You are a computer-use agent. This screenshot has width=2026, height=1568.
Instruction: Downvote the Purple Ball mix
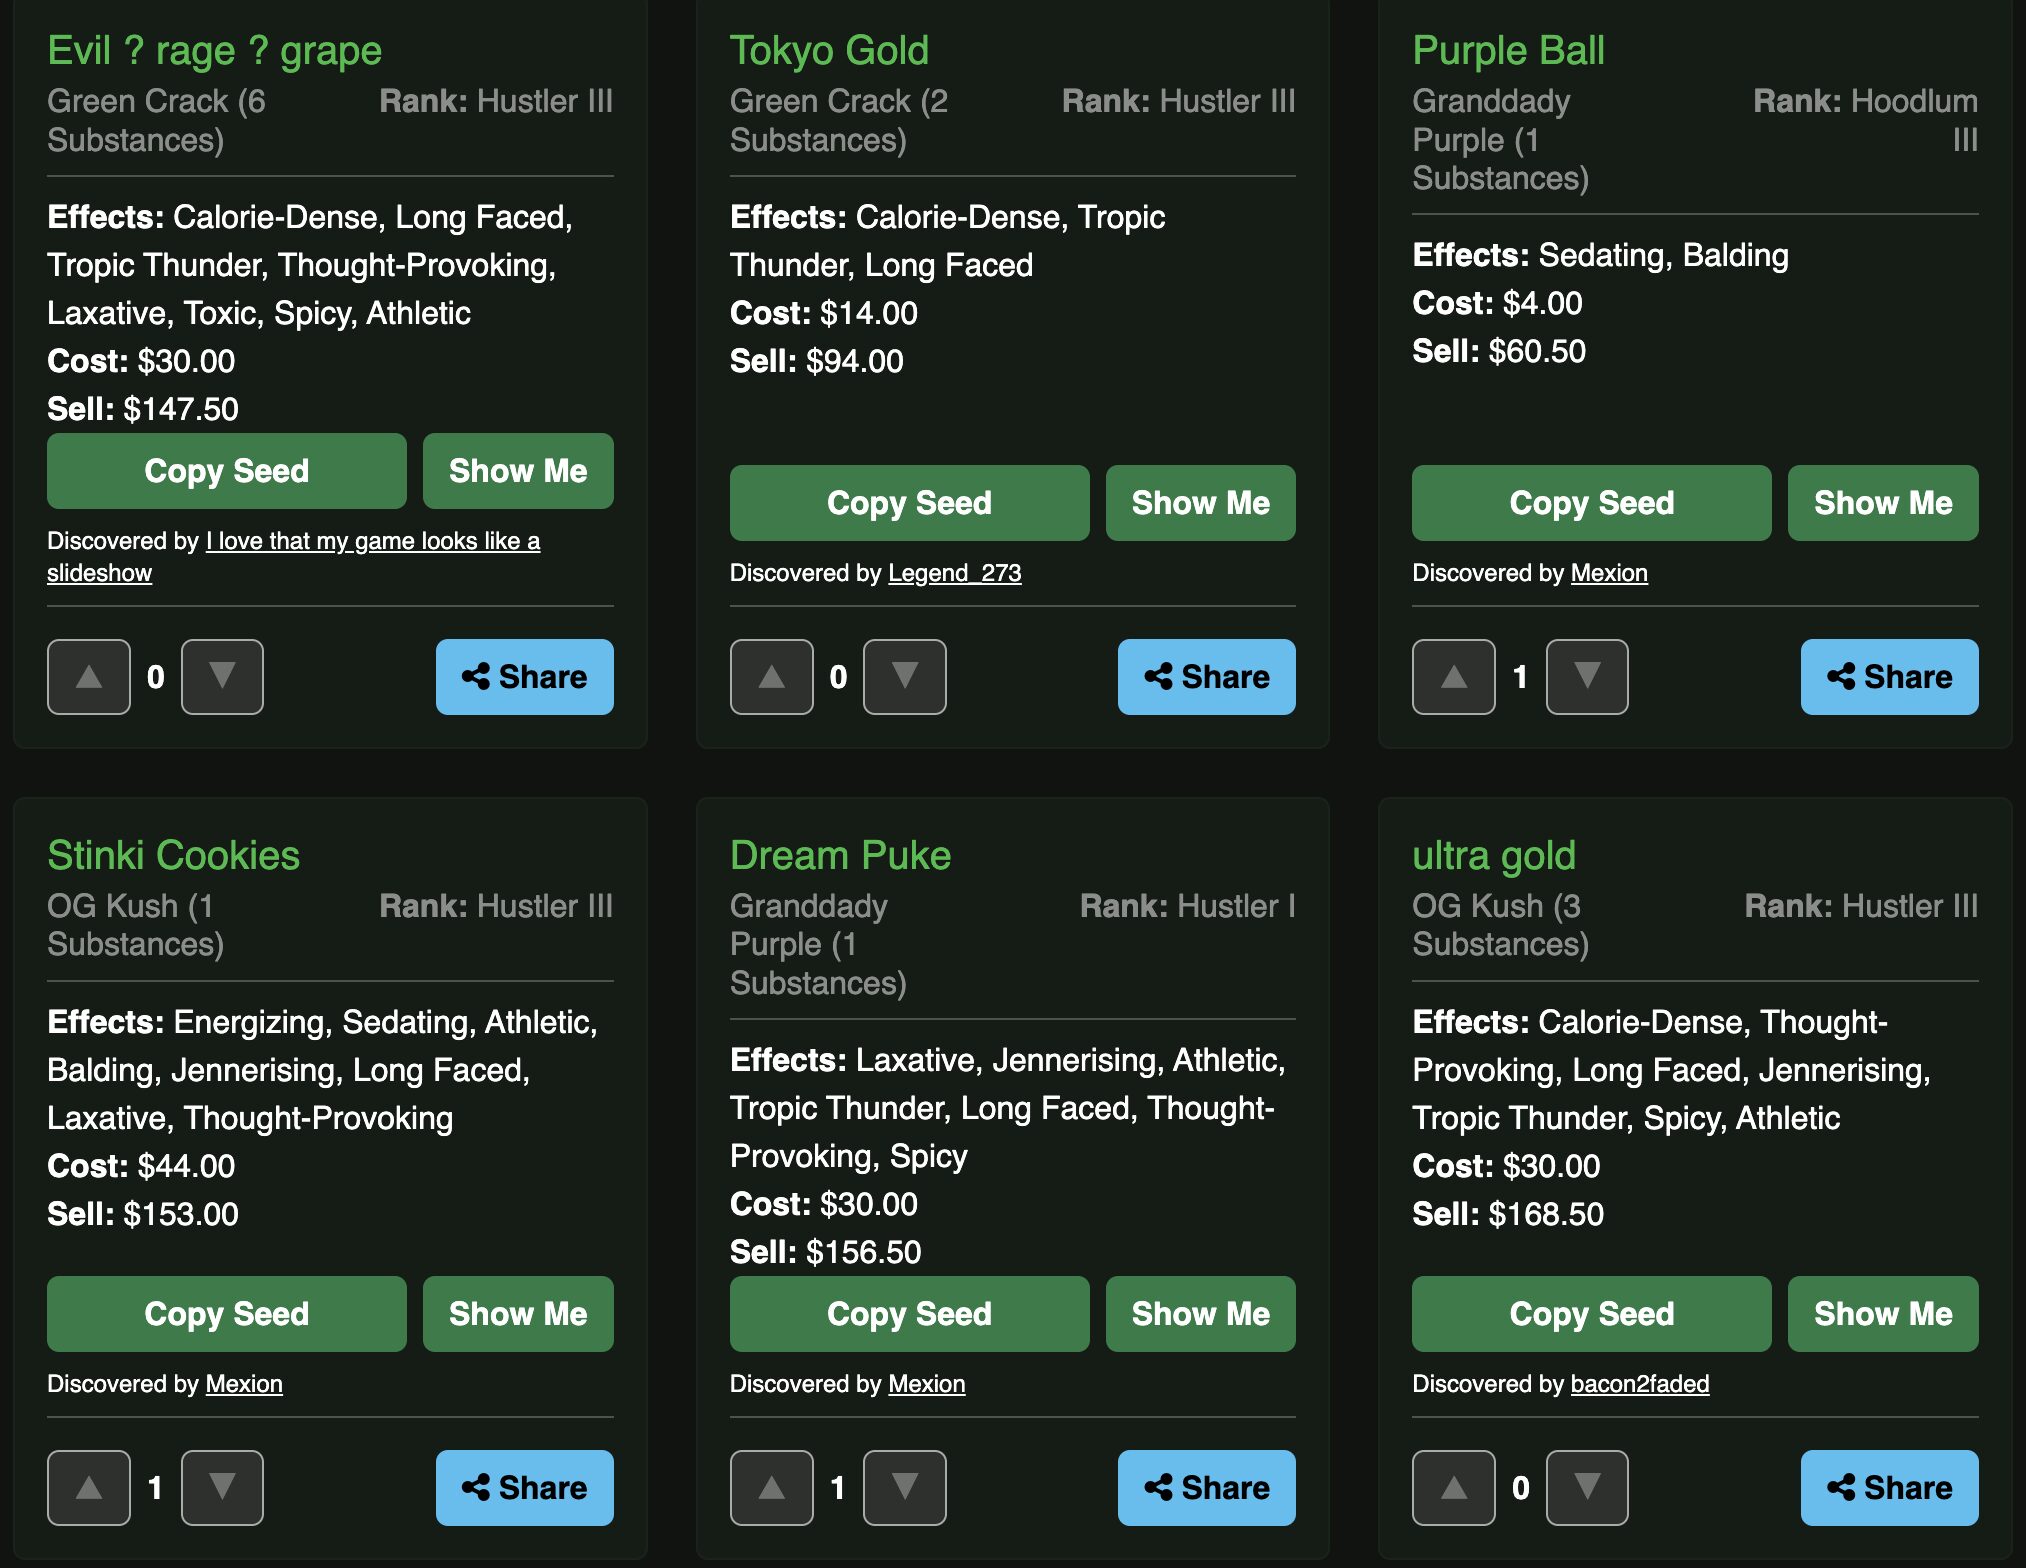pos(1587,677)
